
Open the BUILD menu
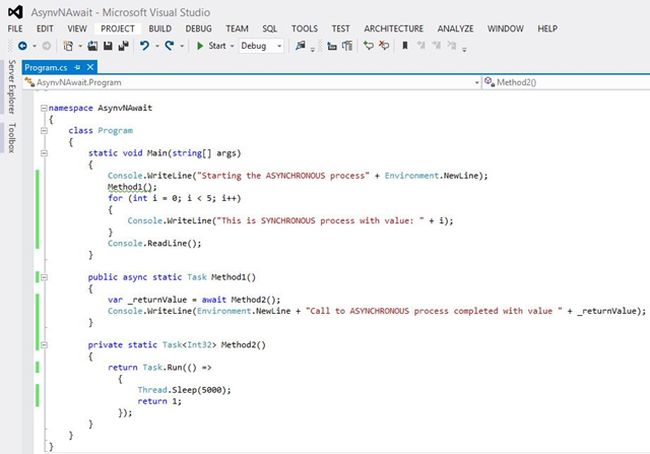(x=160, y=29)
